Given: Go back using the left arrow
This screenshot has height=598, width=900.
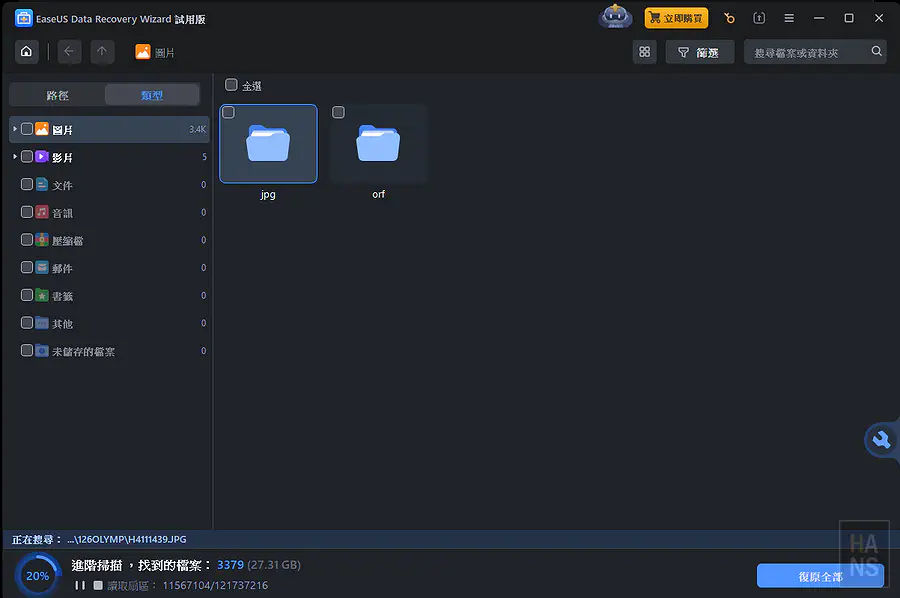Looking at the screenshot, I should (69, 52).
